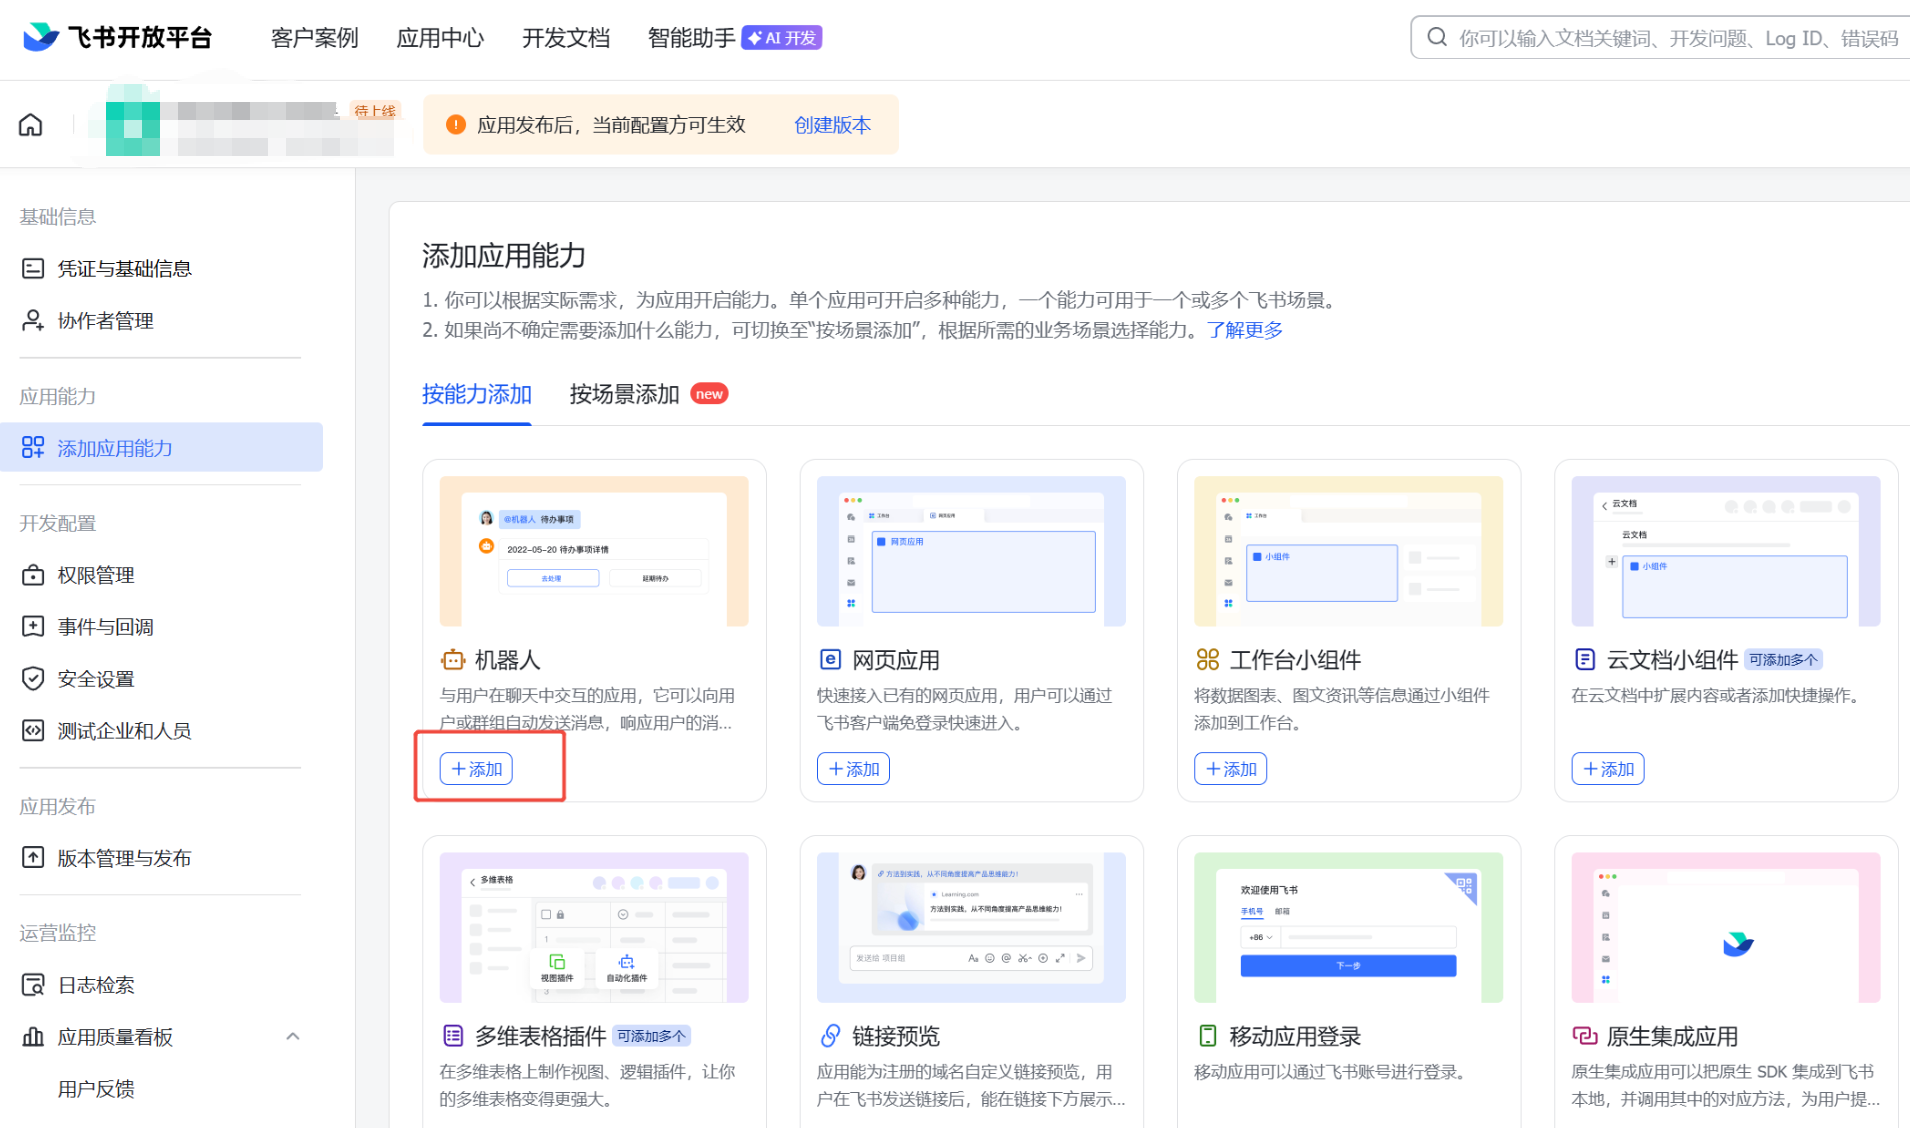Click the 机器人 preview thumbnail
The image size is (1910, 1128).
click(x=594, y=551)
